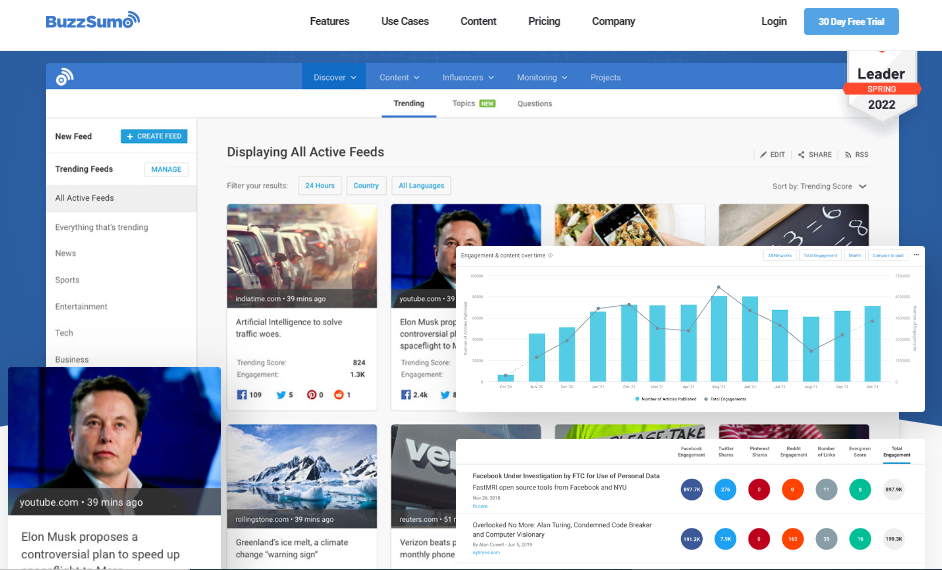
Task: Click the Share icon beside SHARE
Action: [801, 154]
